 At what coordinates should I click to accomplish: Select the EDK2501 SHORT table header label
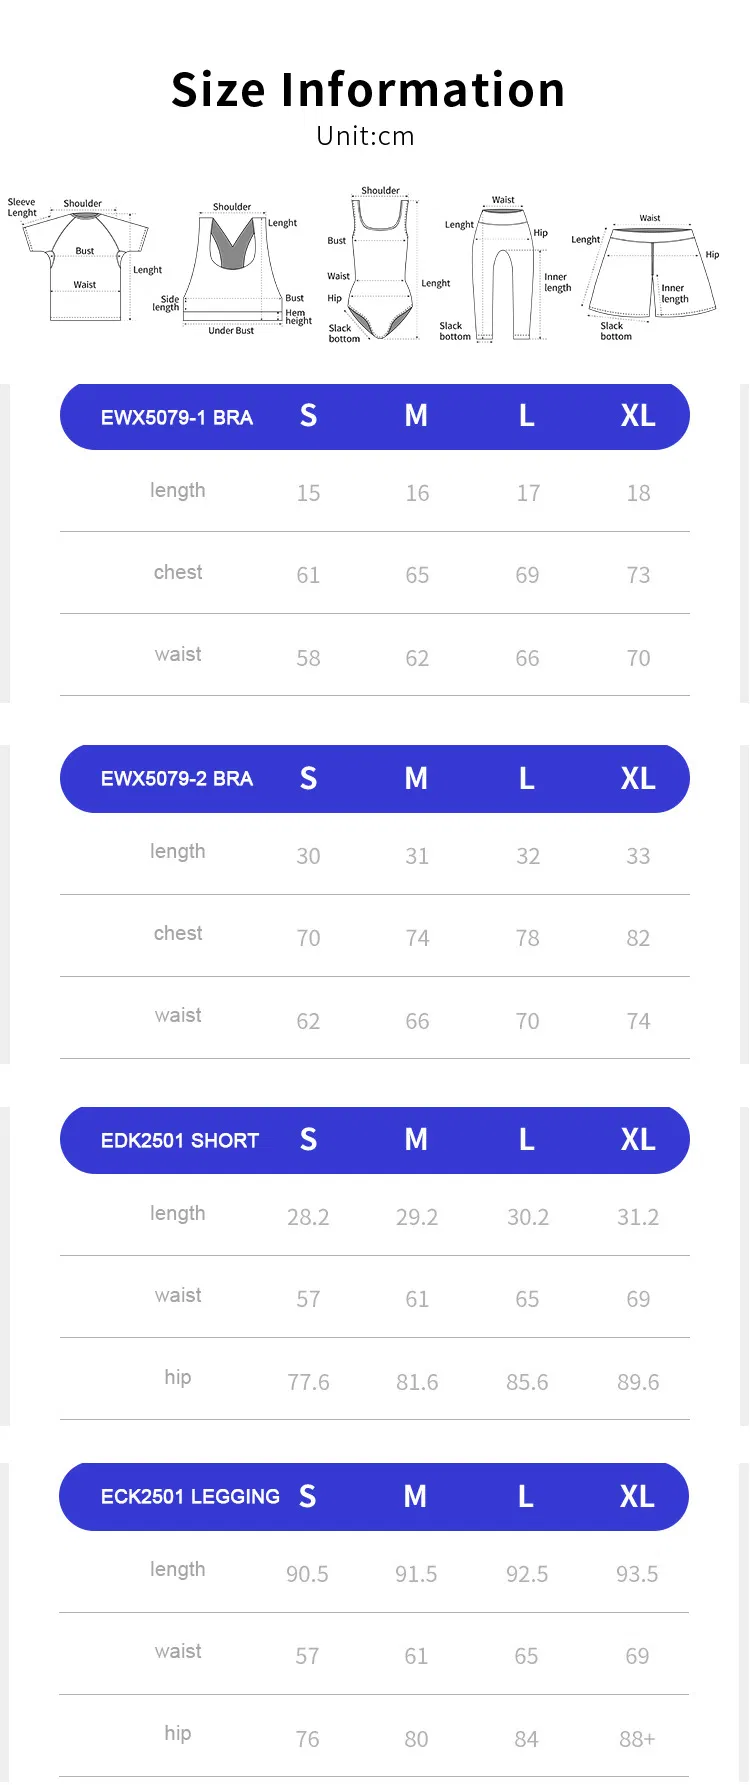click(x=180, y=1141)
